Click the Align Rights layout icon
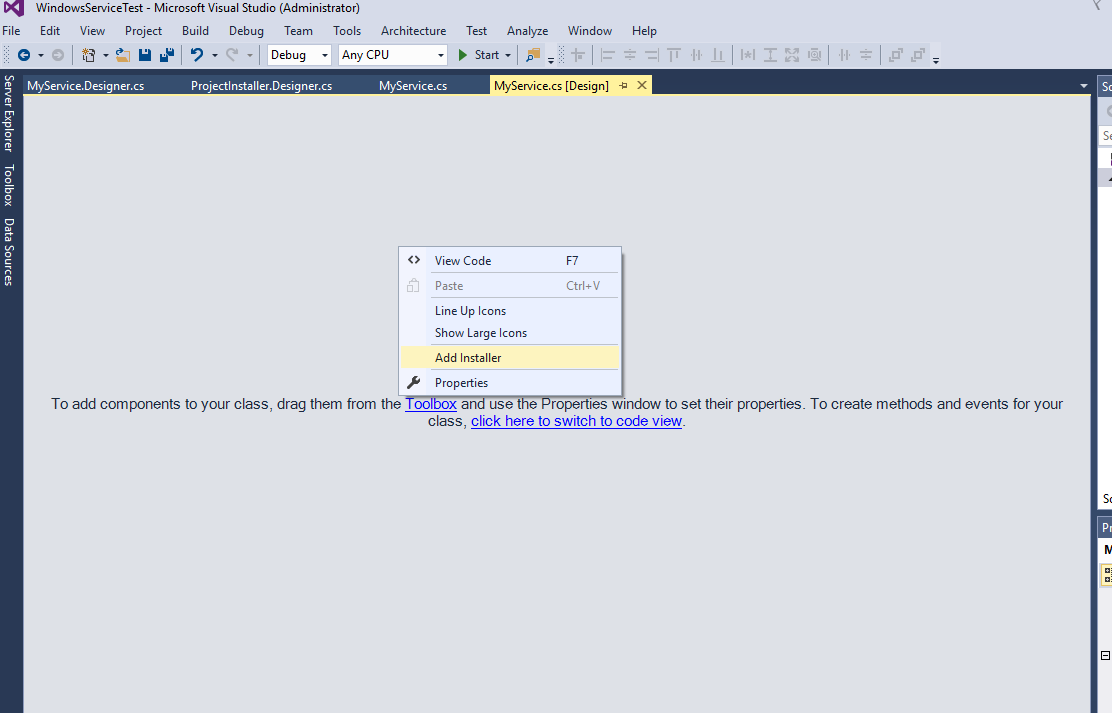This screenshot has height=717, width=1119. [x=652, y=55]
